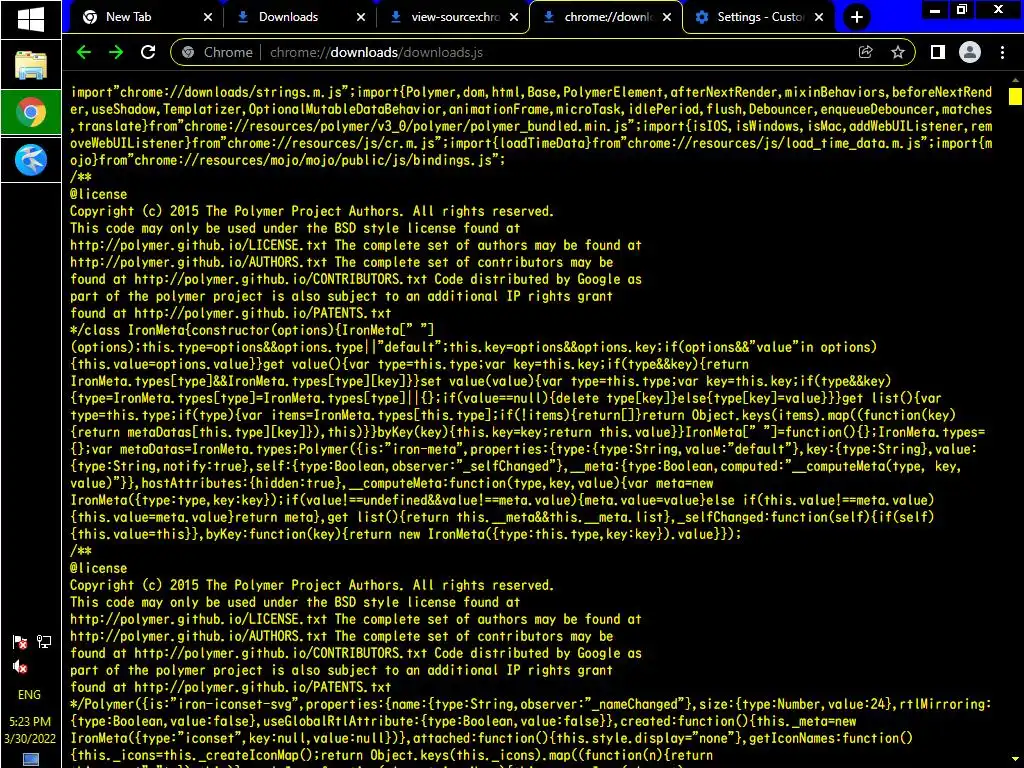Screen dimensions: 1024x768
Task: Click 'import"chrome://downloads/strings.m.js"' text
Action: [x=212, y=92]
